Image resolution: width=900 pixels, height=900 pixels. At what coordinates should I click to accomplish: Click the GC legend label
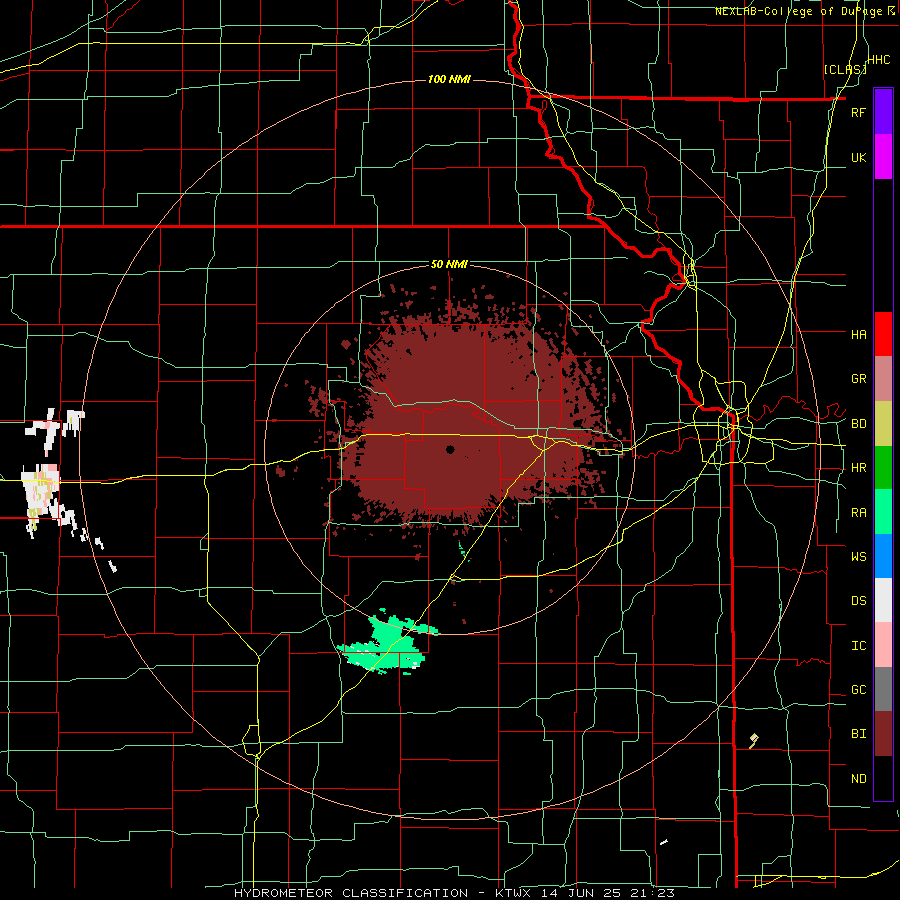tap(858, 689)
